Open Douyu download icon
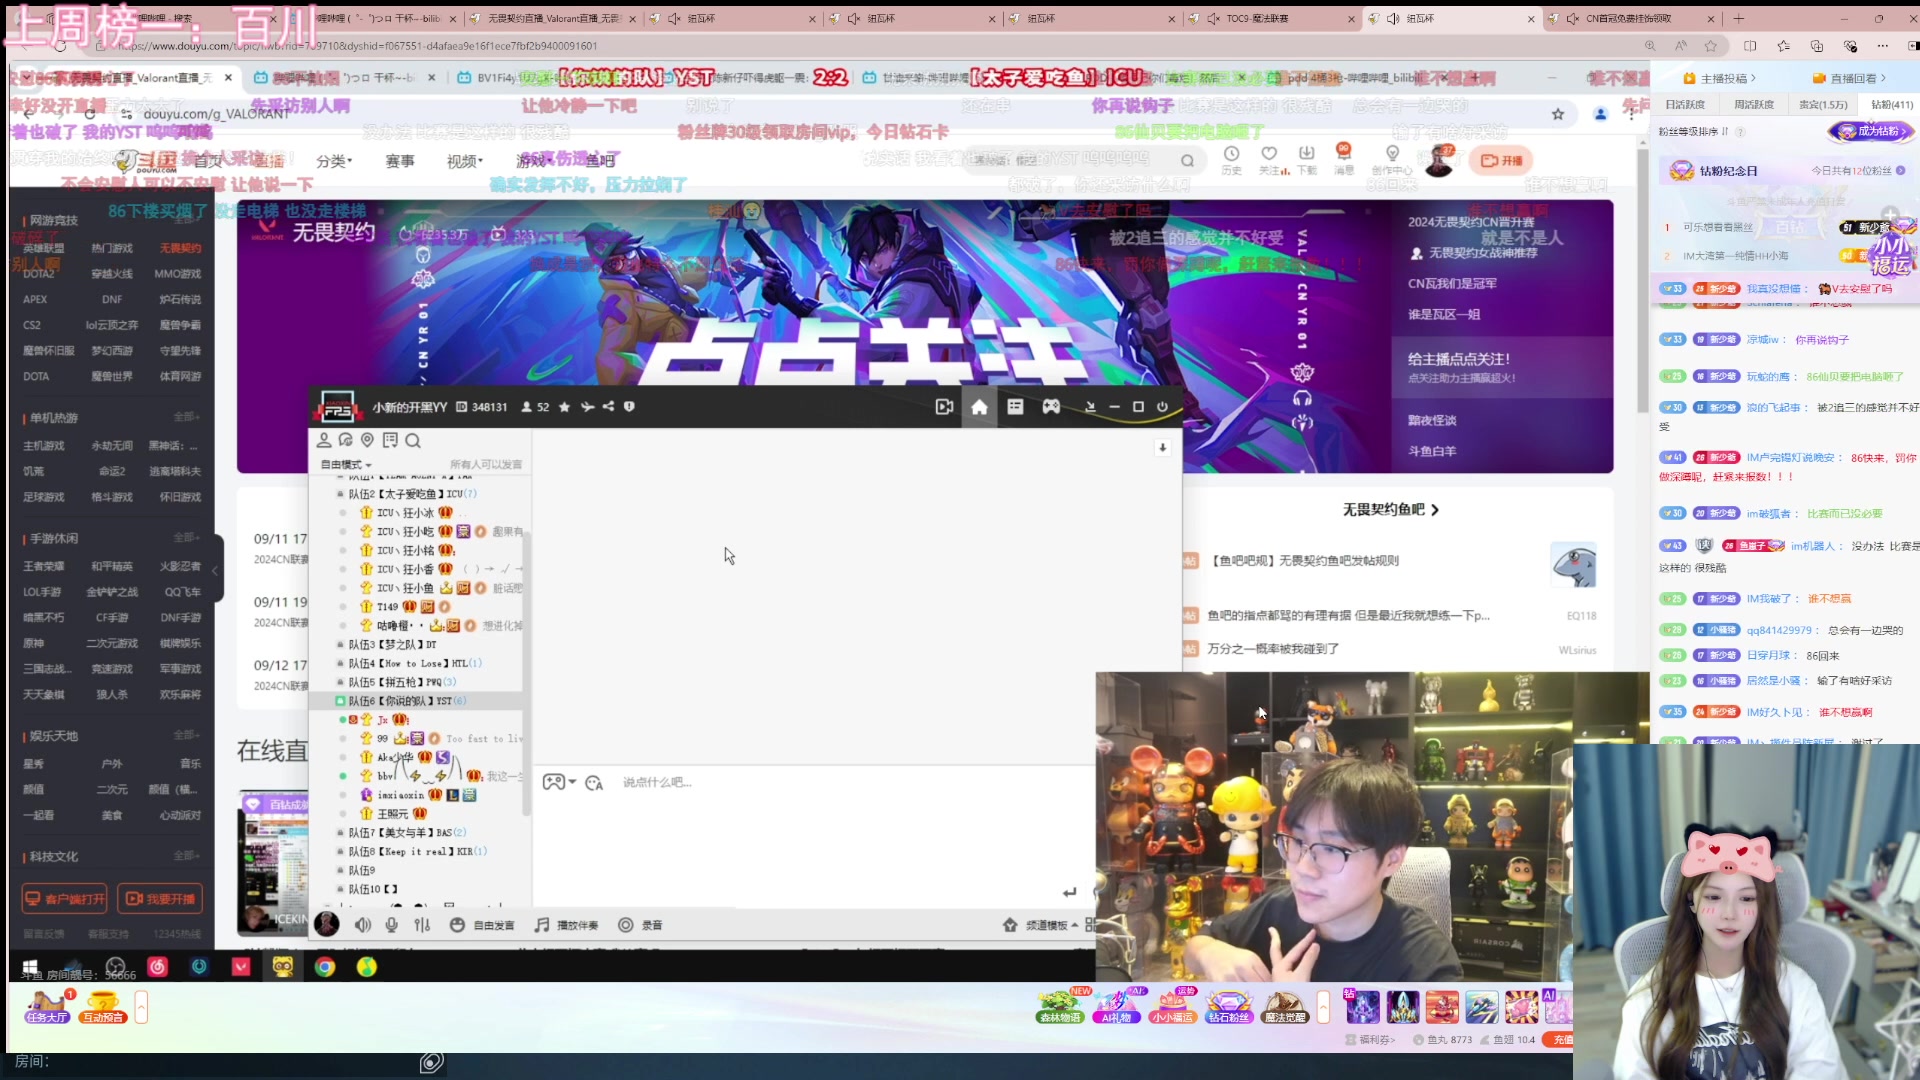1920x1080 pixels. tap(1307, 158)
